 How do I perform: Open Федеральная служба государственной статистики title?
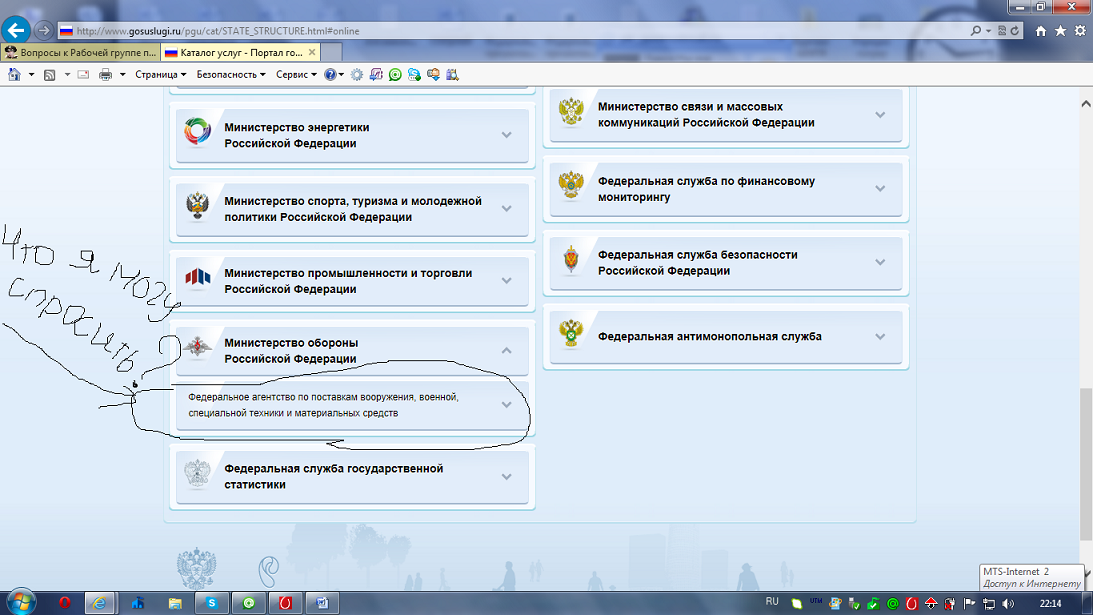pyautogui.click(x=334, y=476)
